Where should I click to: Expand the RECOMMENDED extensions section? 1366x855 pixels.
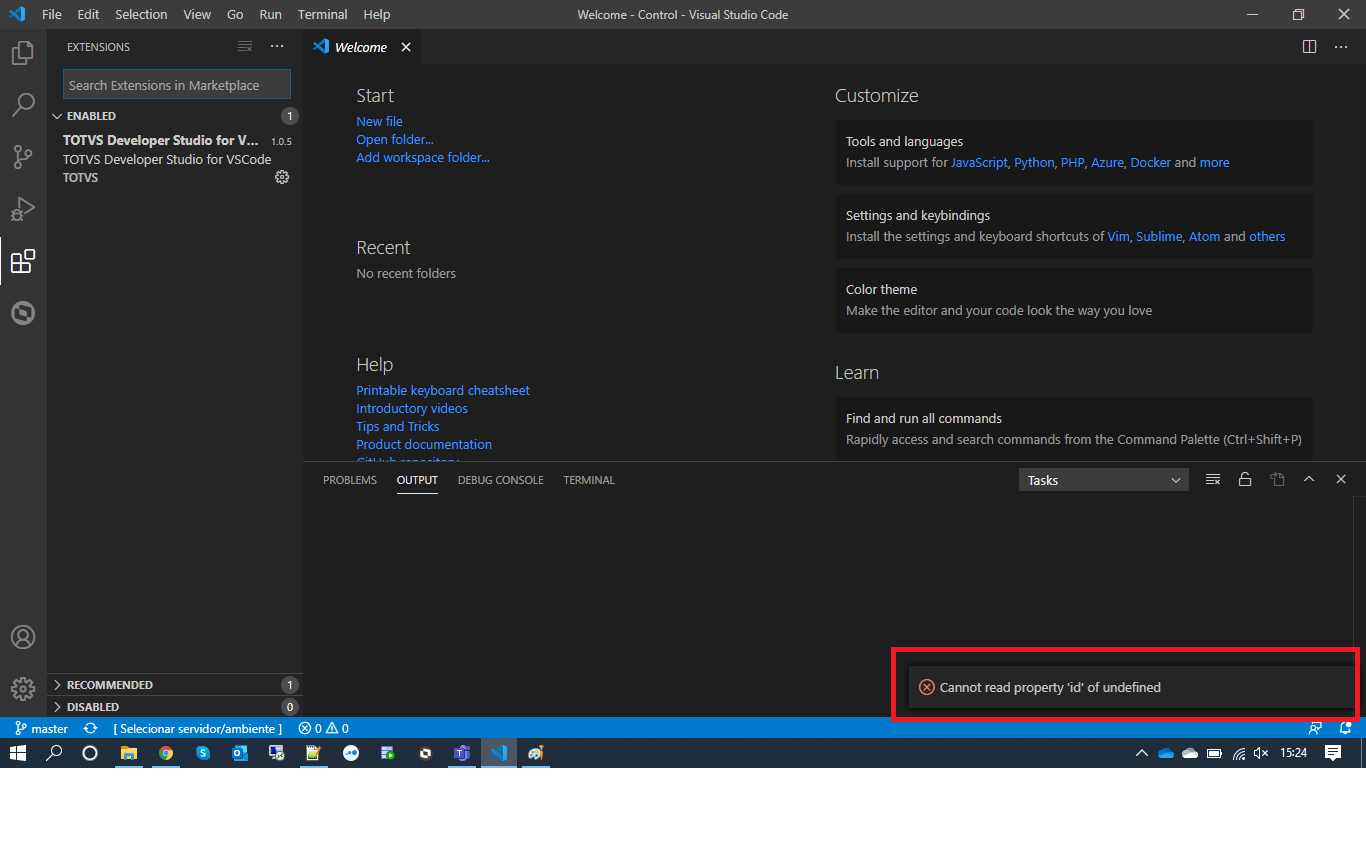[114, 684]
